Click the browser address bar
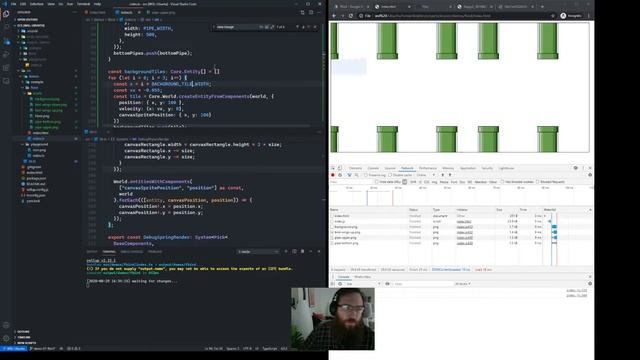 453,16
